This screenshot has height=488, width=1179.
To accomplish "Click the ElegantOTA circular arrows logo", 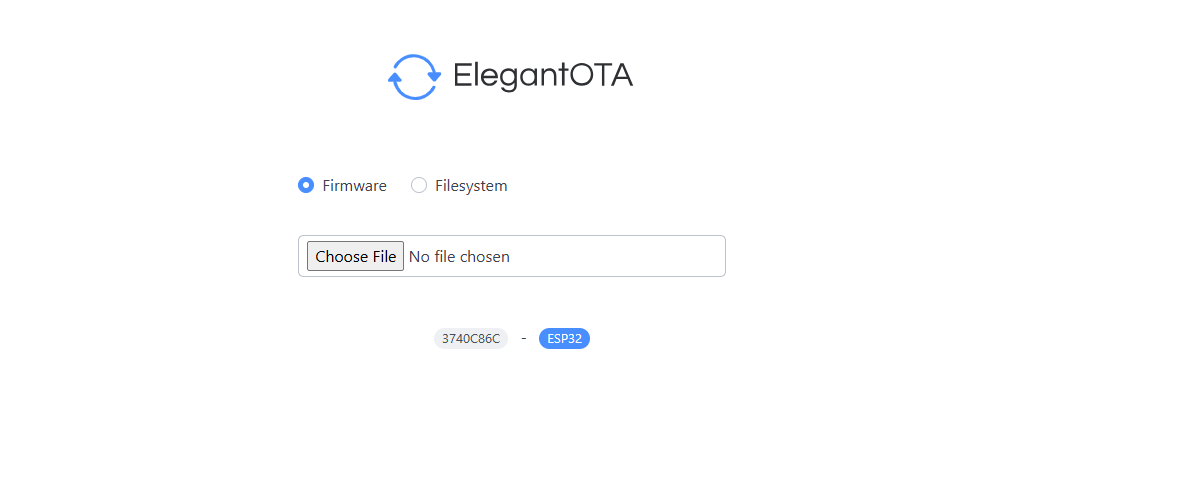I will (414, 77).
